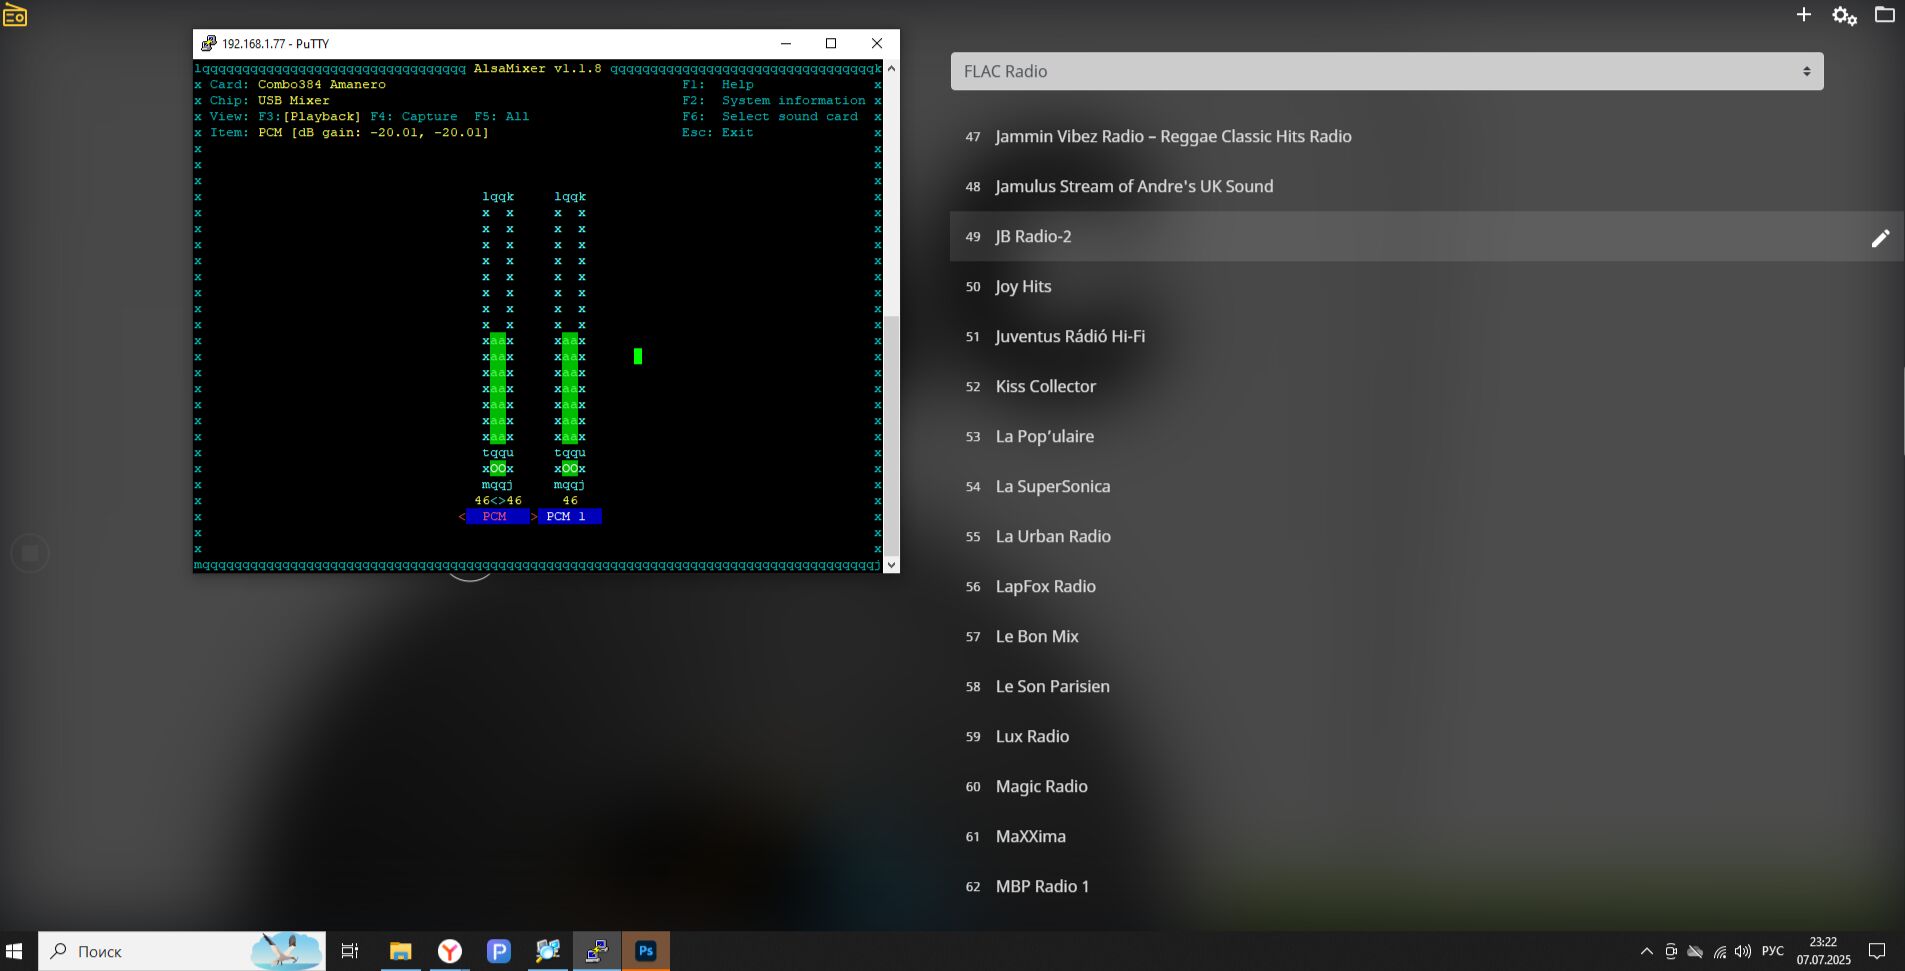Click the PuTTY scrollbar down arrow
Screen dimensions: 1905x971
tap(891, 565)
